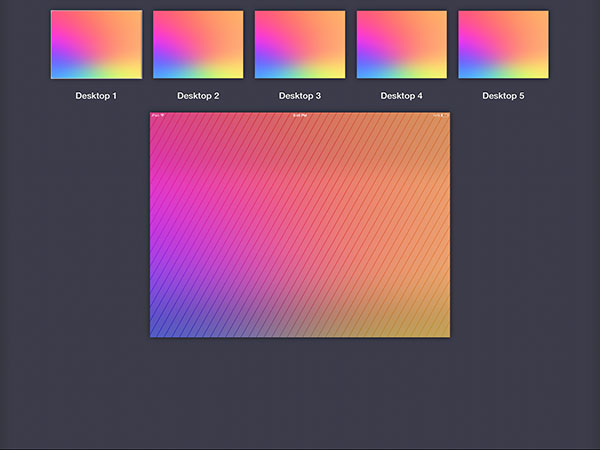Tap the Wi-Fi icon in preview status bar
Image resolution: width=600 pixels, height=450 pixels.
(162, 116)
